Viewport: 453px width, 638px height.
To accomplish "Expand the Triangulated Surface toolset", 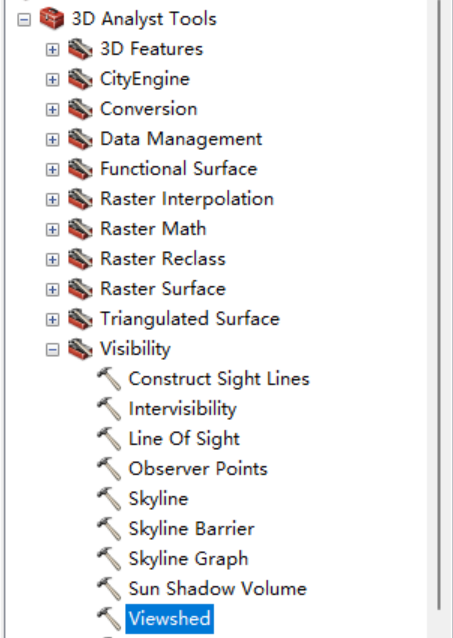I will tap(52, 319).
